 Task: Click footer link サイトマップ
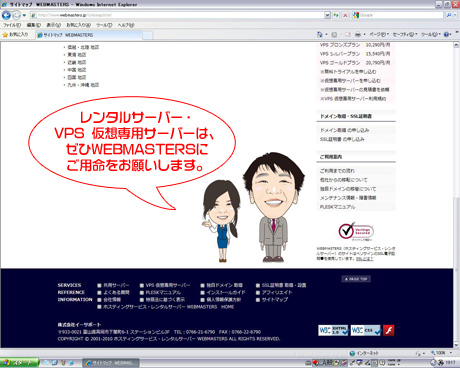[275, 300]
